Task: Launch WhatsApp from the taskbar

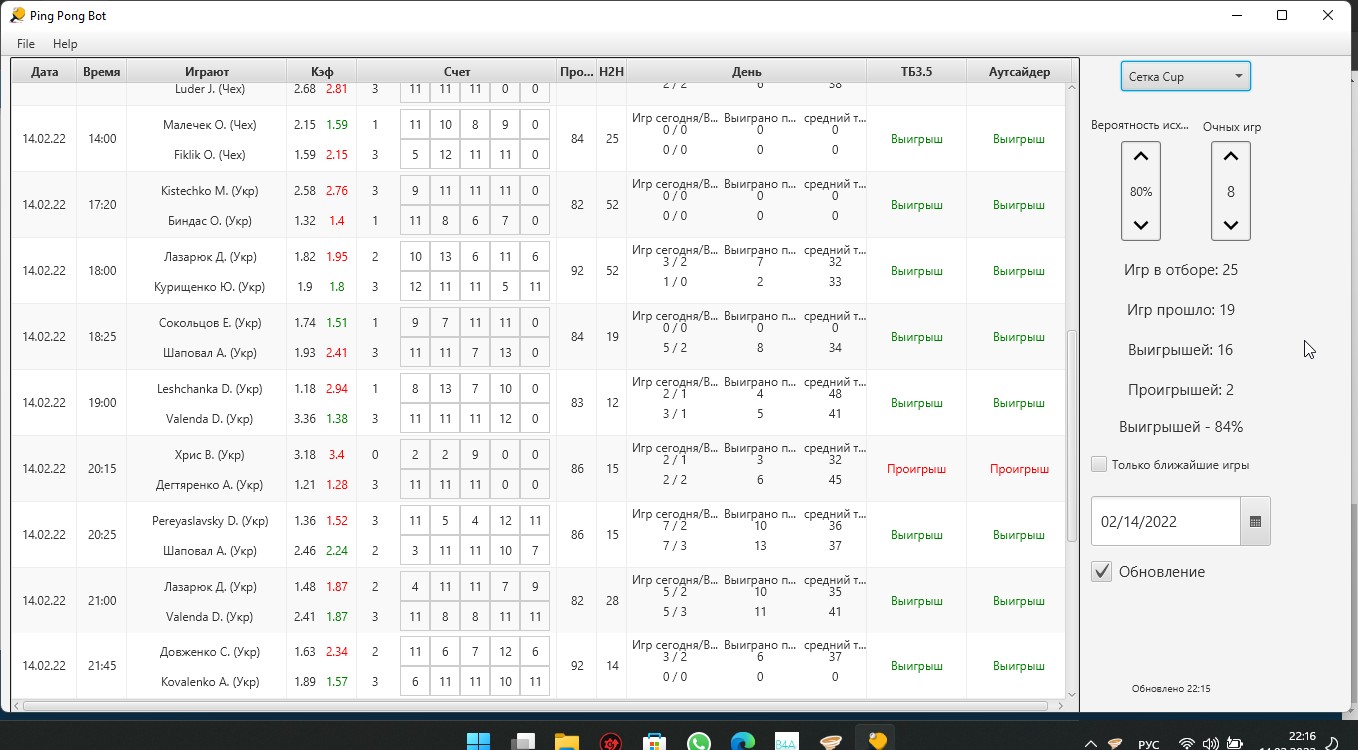Action: coord(698,742)
